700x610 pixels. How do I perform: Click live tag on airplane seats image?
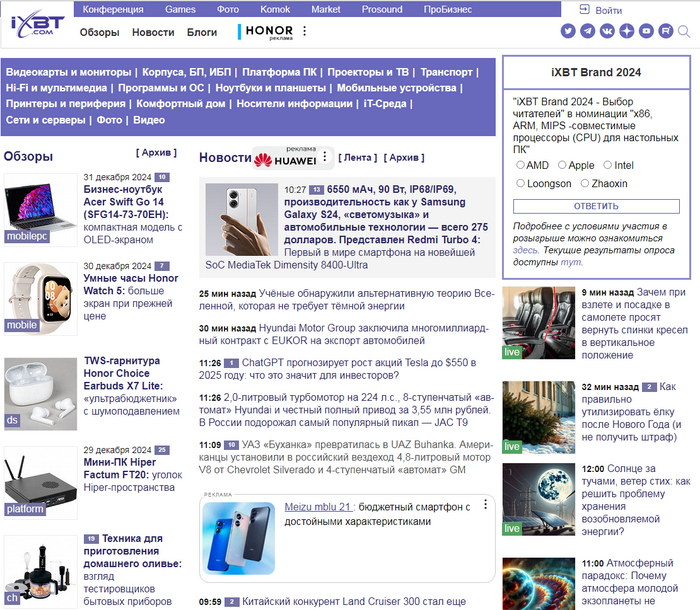pos(512,352)
